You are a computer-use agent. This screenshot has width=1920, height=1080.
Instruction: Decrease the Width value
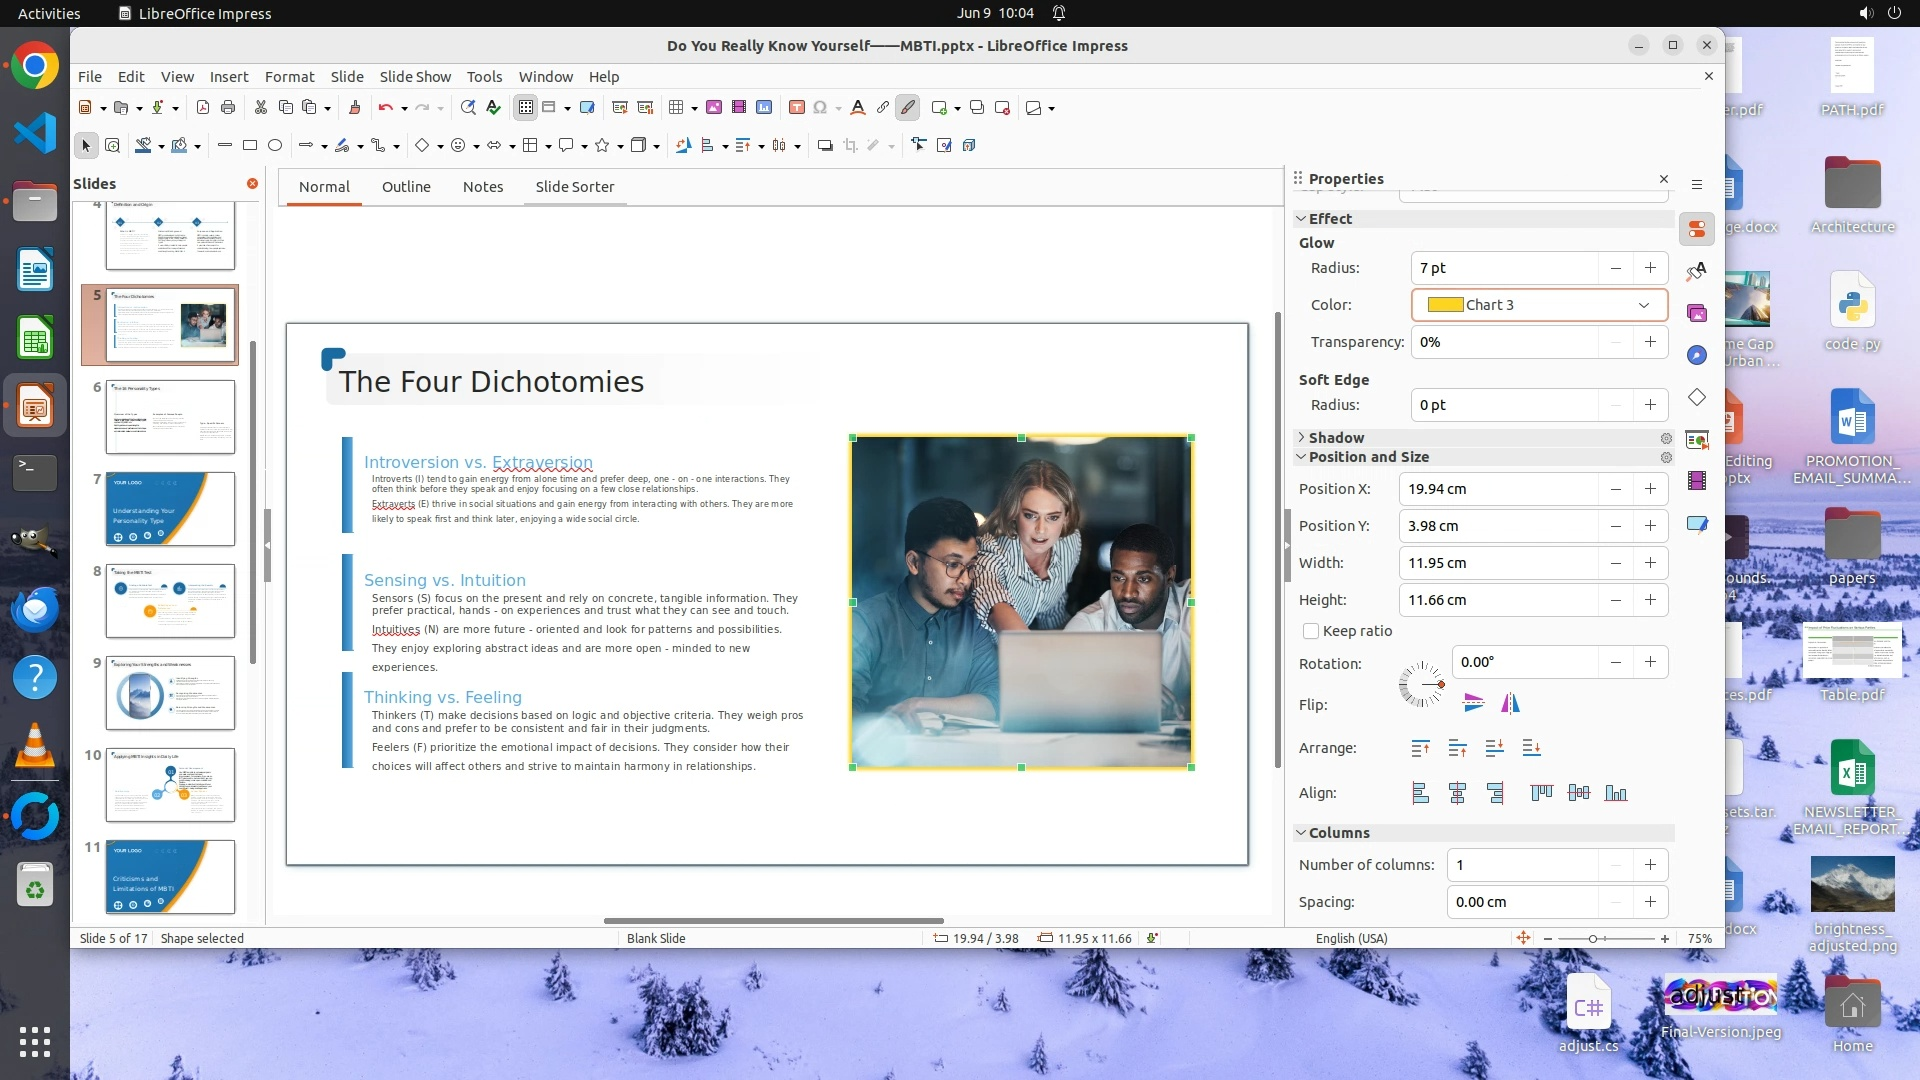1615,563
